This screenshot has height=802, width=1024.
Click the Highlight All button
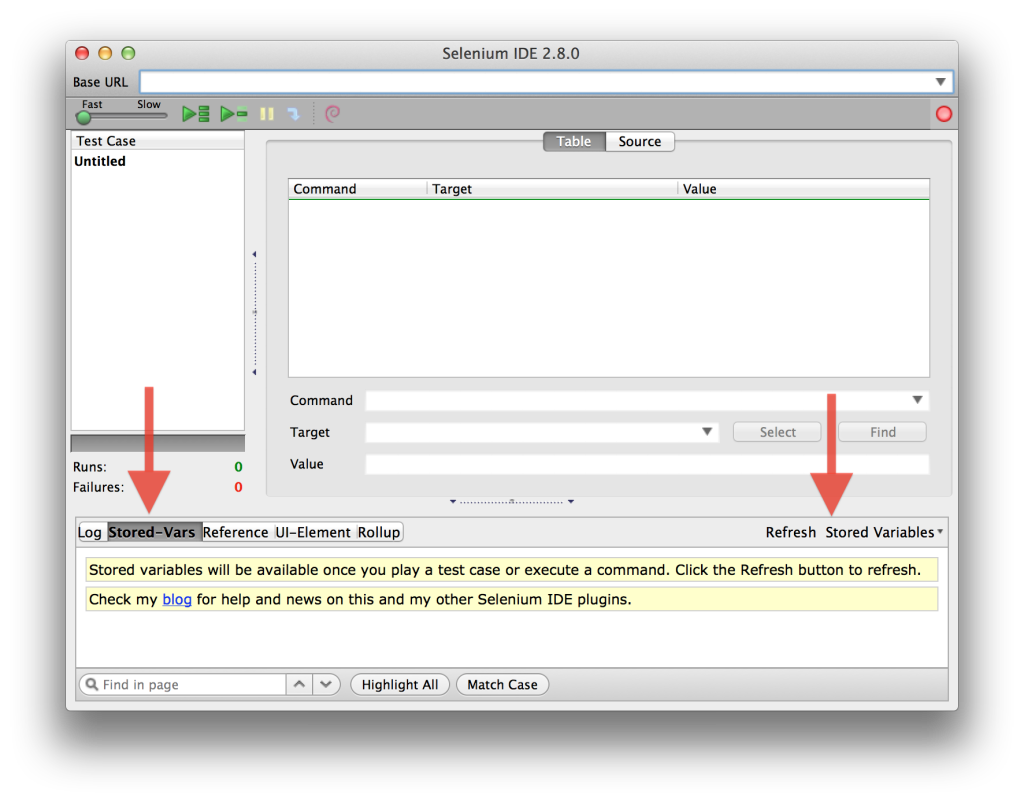click(400, 684)
